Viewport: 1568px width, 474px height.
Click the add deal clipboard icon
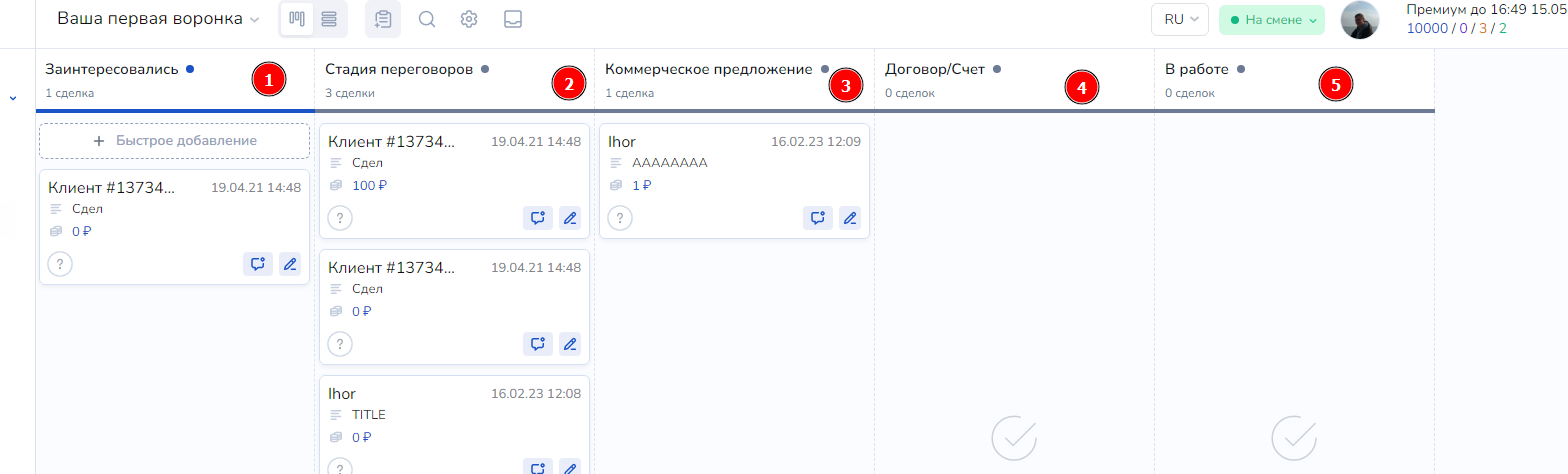click(x=383, y=19)
